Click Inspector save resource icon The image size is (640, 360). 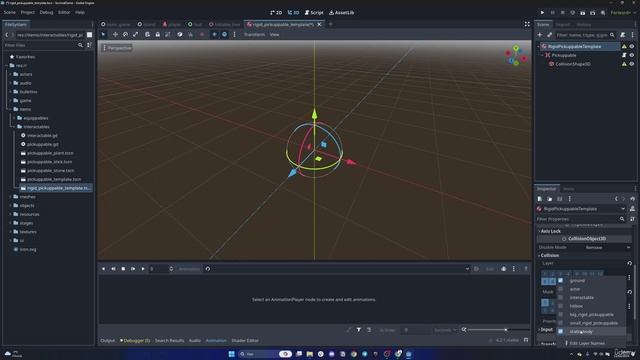[560, 199]
